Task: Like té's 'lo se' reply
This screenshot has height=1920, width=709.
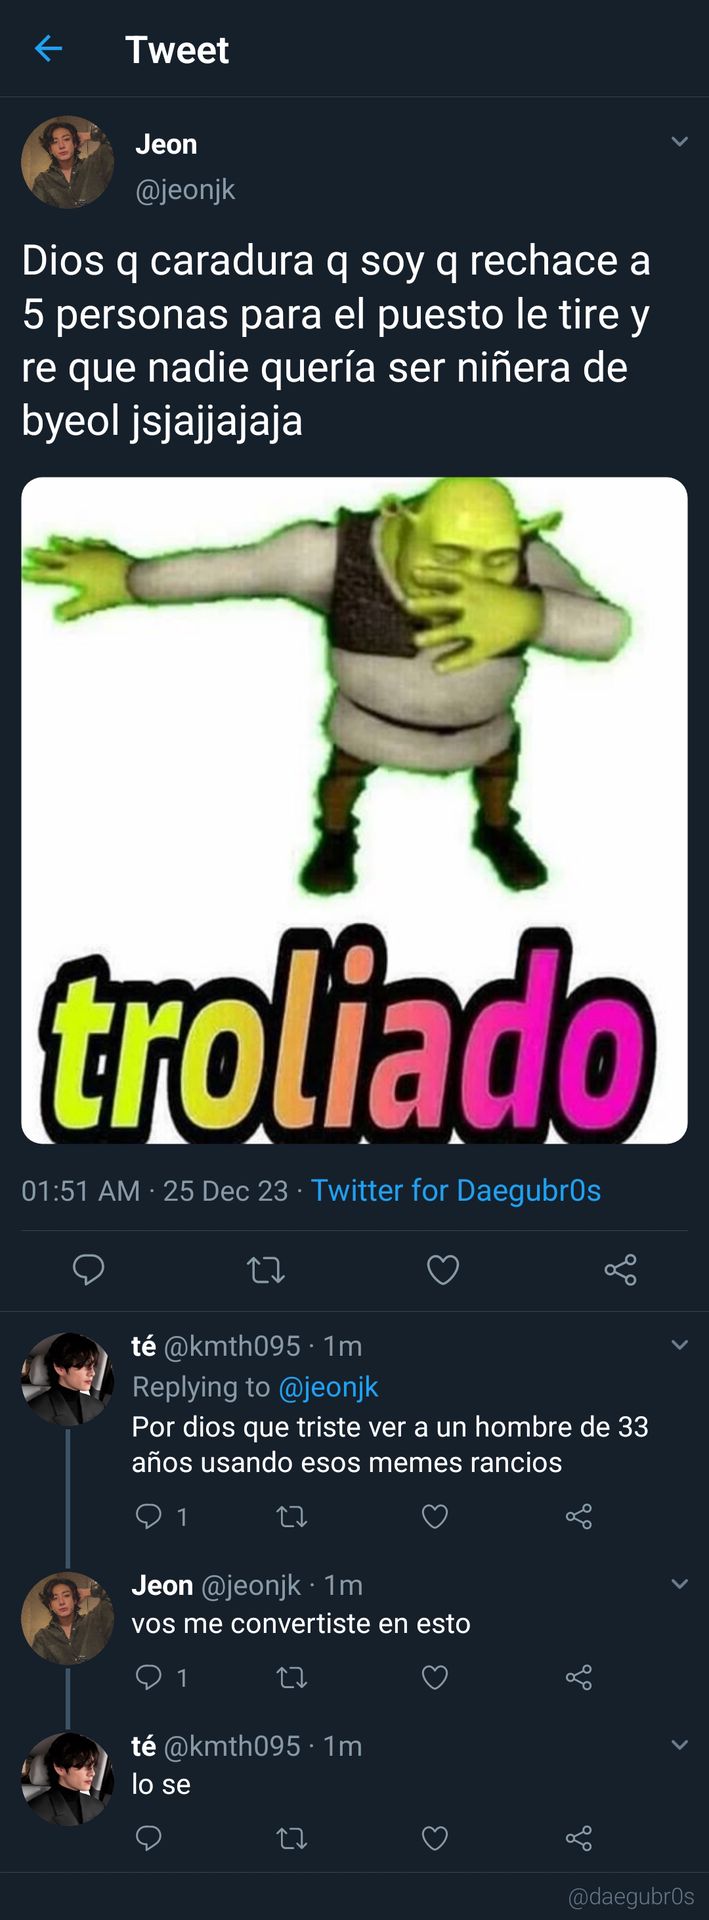Action: tap(434, 1838)
